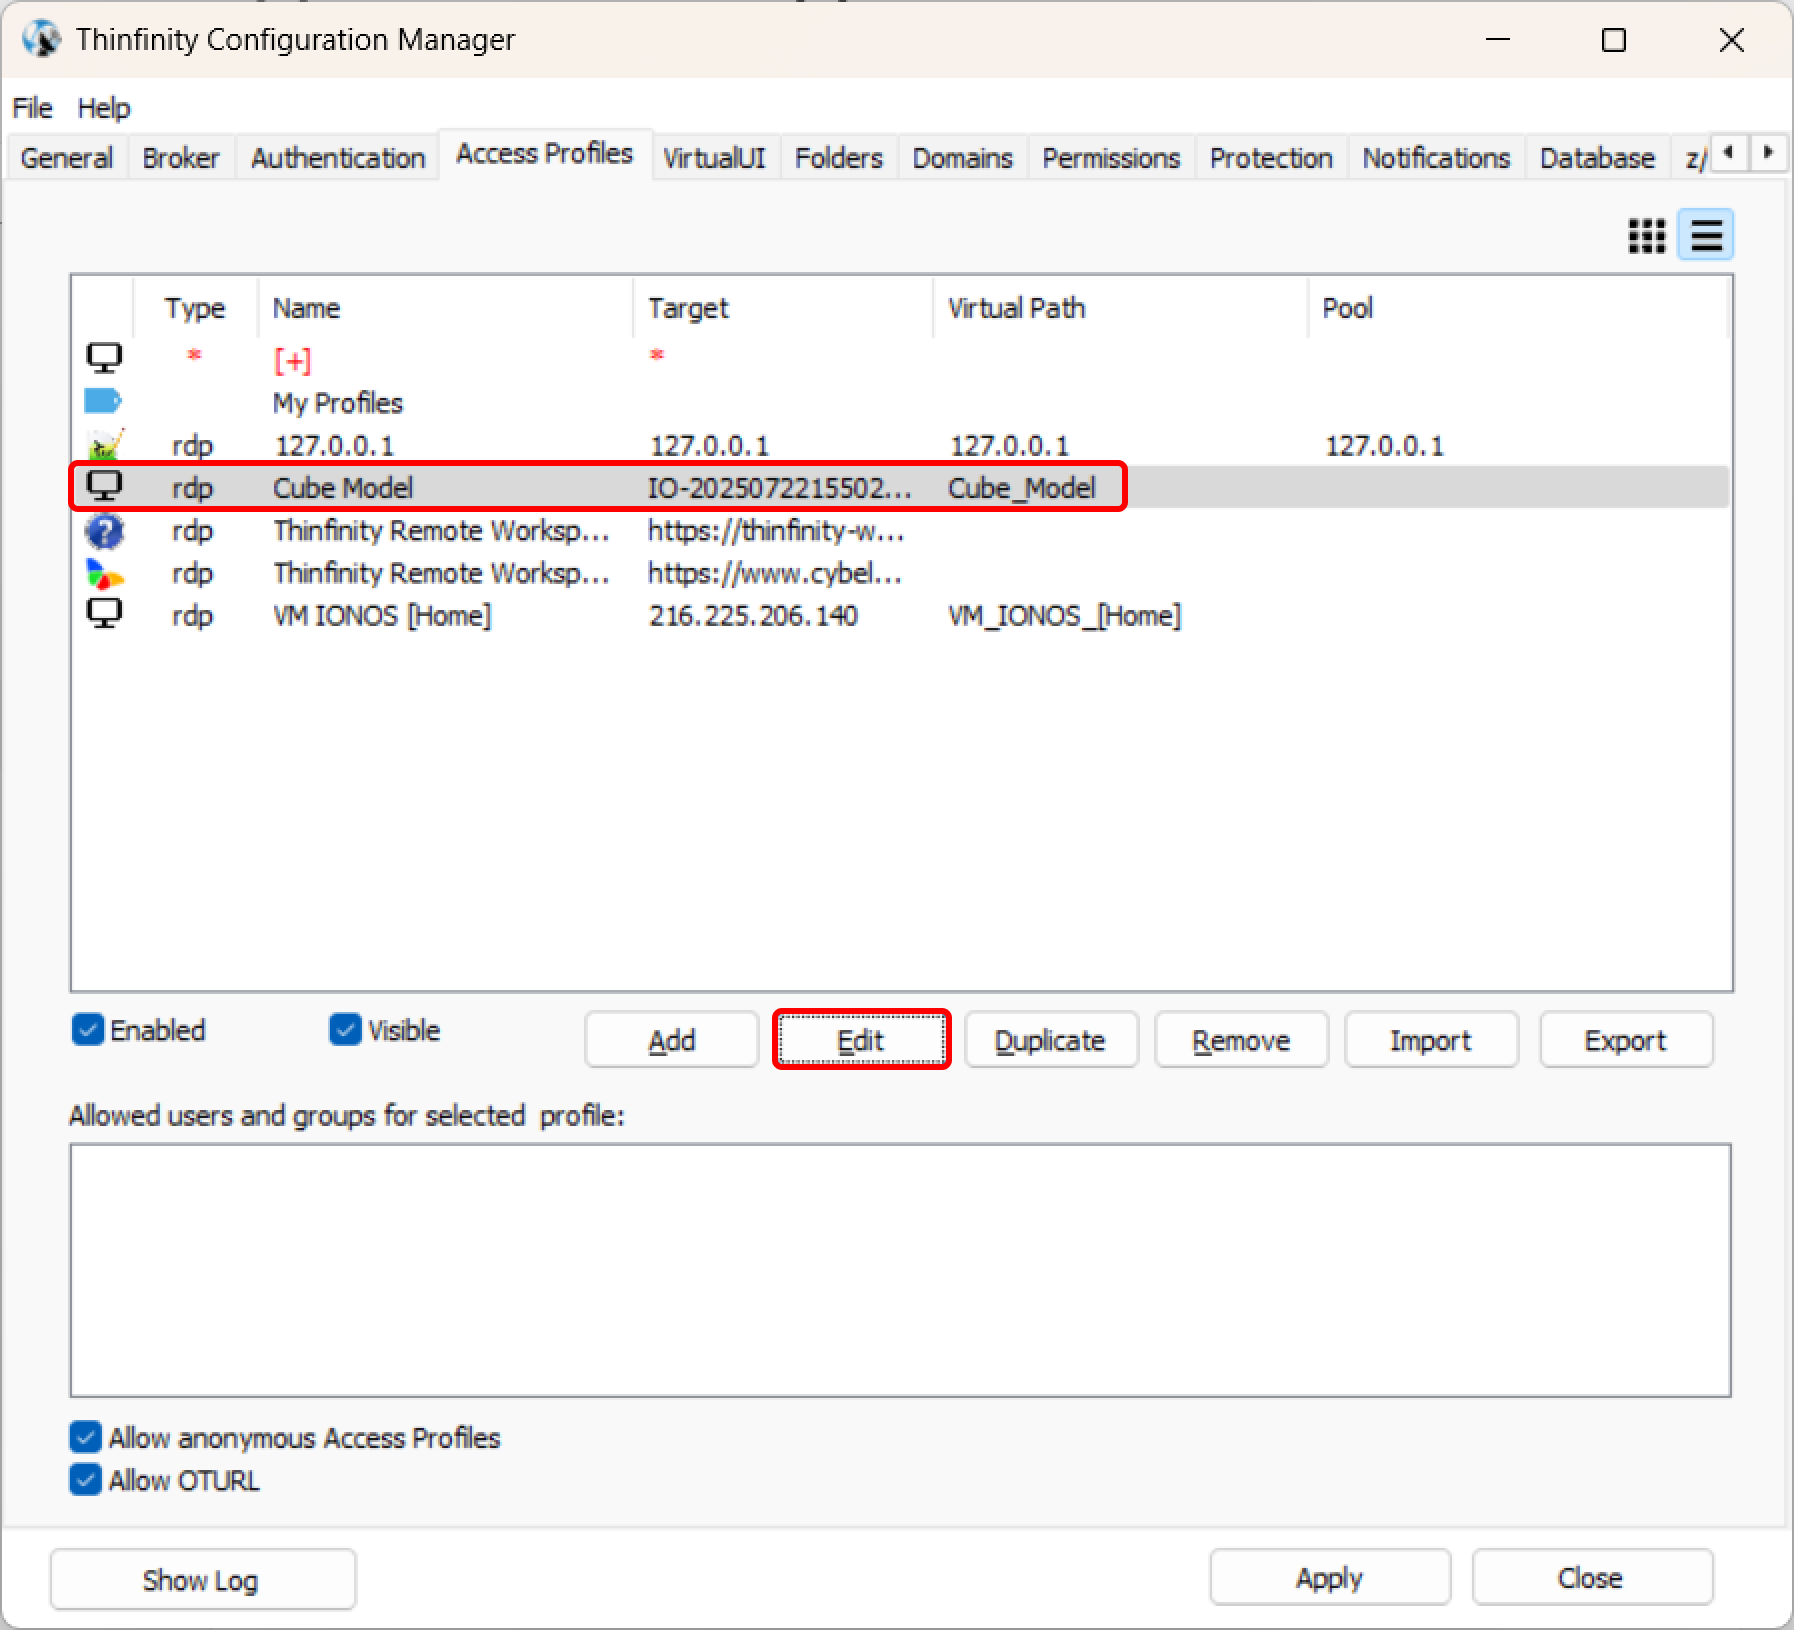Open the VirtualUI tab
Screen dimensions: 1794x1630
[x=714, y=158]
